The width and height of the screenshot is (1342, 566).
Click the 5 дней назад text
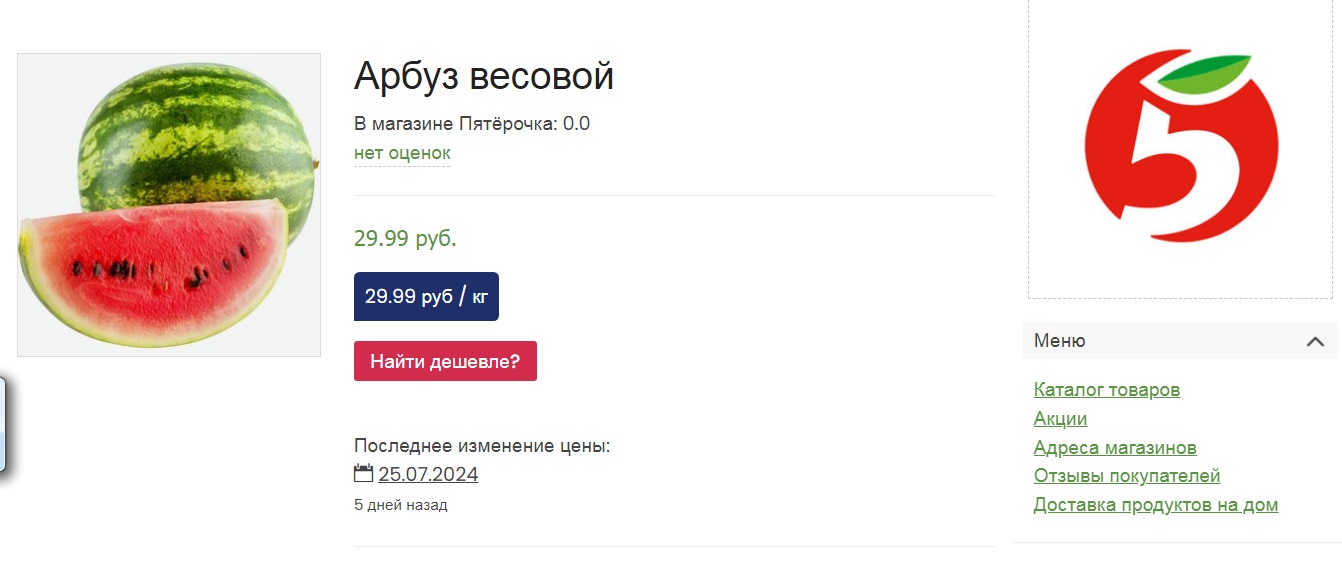[x=400, y=505]
